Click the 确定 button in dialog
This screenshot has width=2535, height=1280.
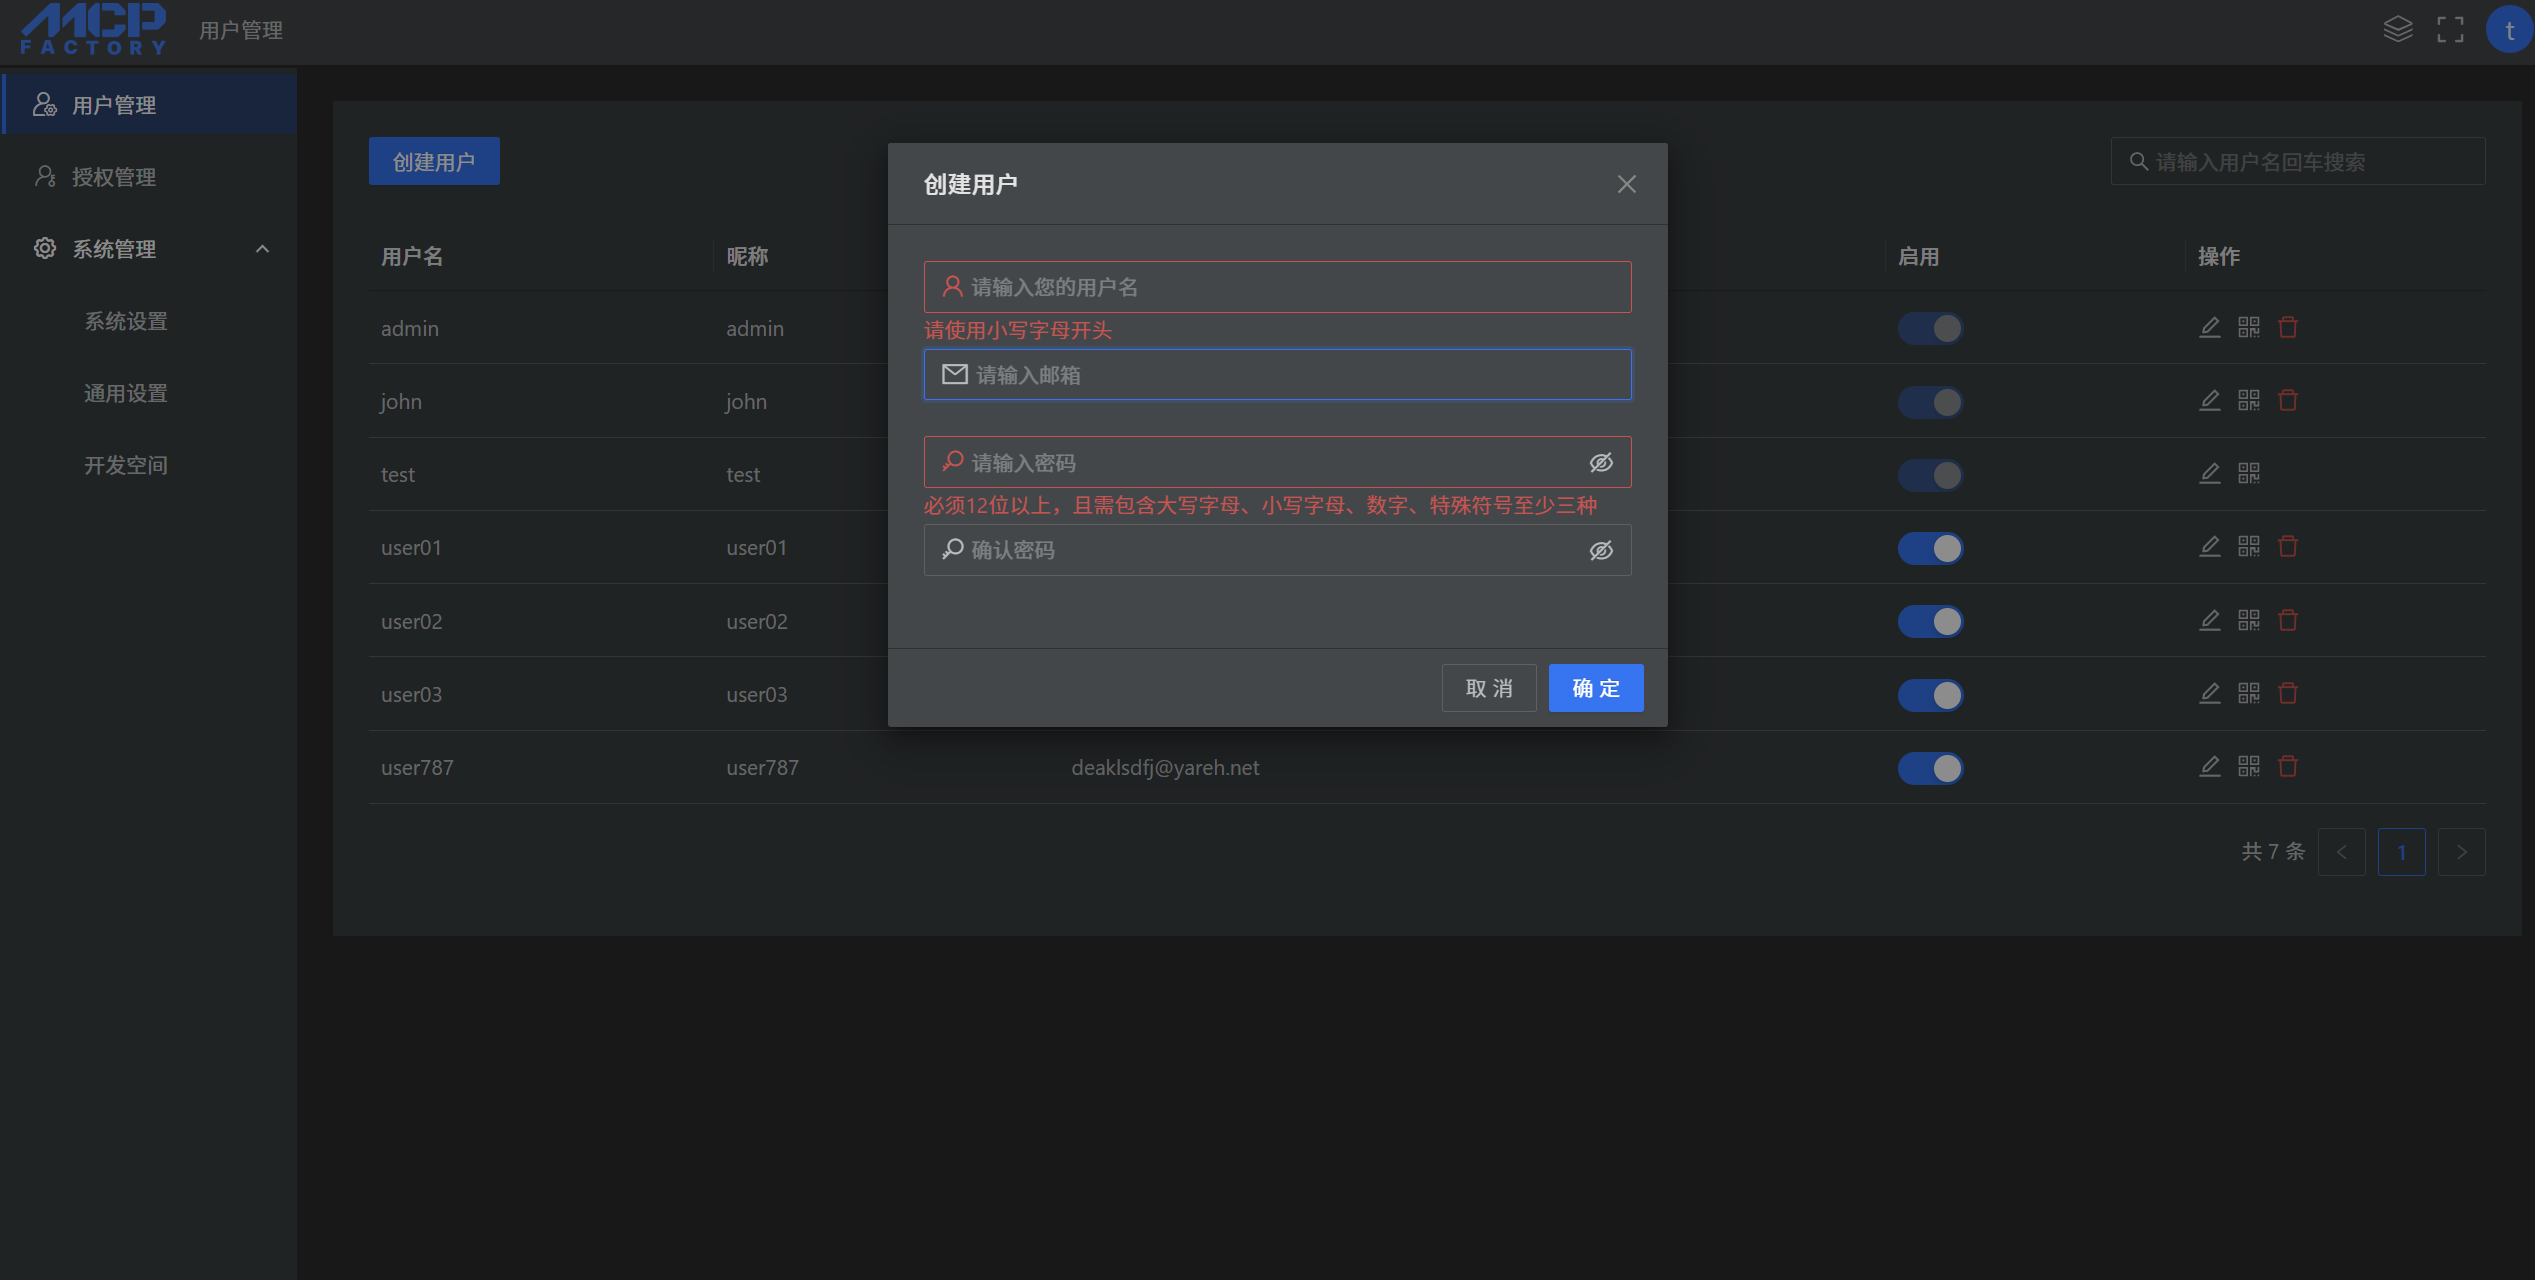(1595, 688)
